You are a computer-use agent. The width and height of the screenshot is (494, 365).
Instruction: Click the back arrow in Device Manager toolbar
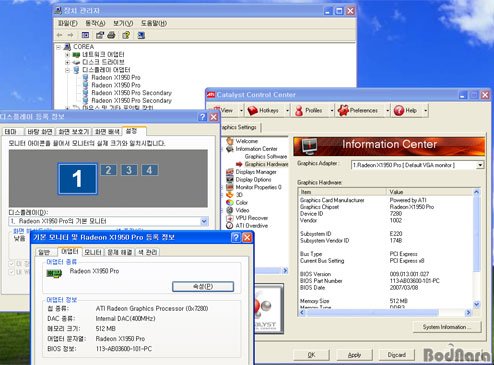coord(60,35)
